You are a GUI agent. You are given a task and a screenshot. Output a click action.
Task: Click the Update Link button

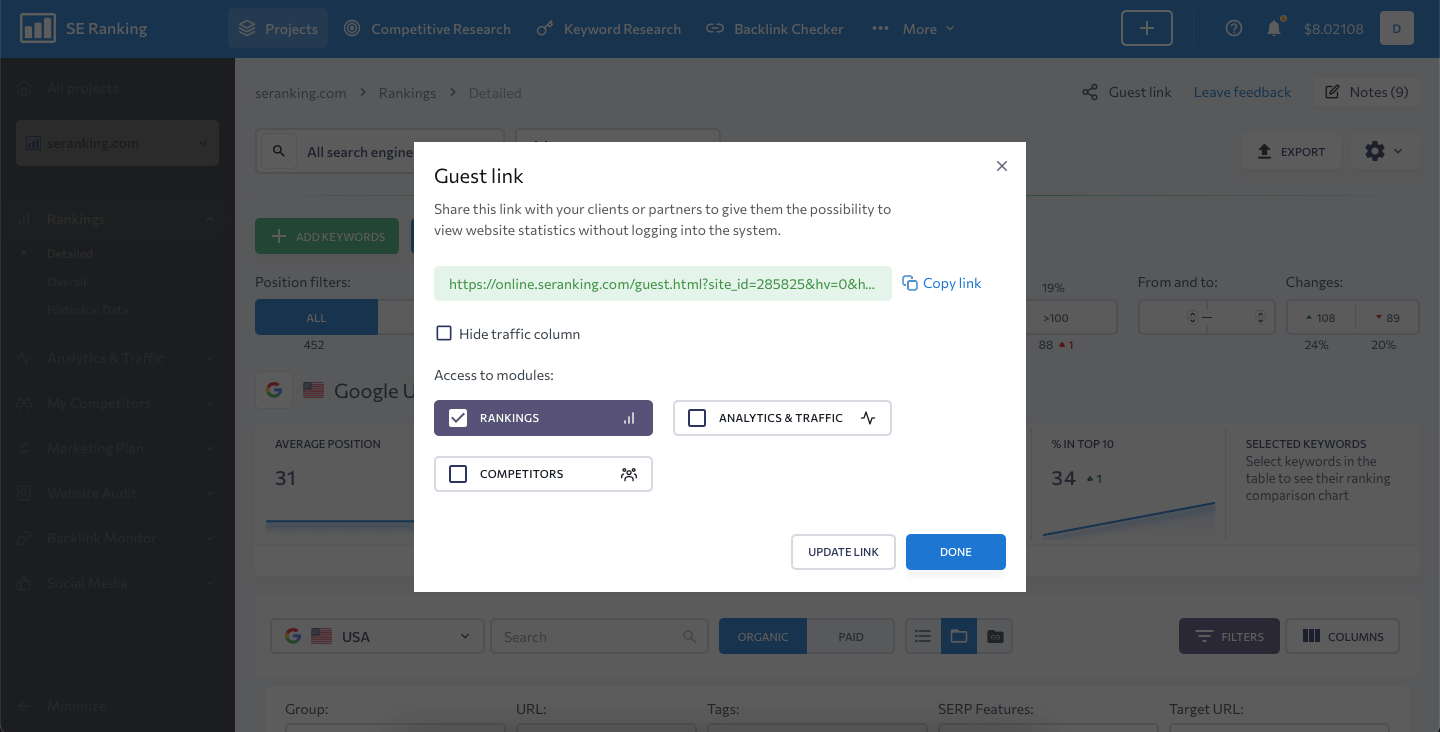pos(843,552)
